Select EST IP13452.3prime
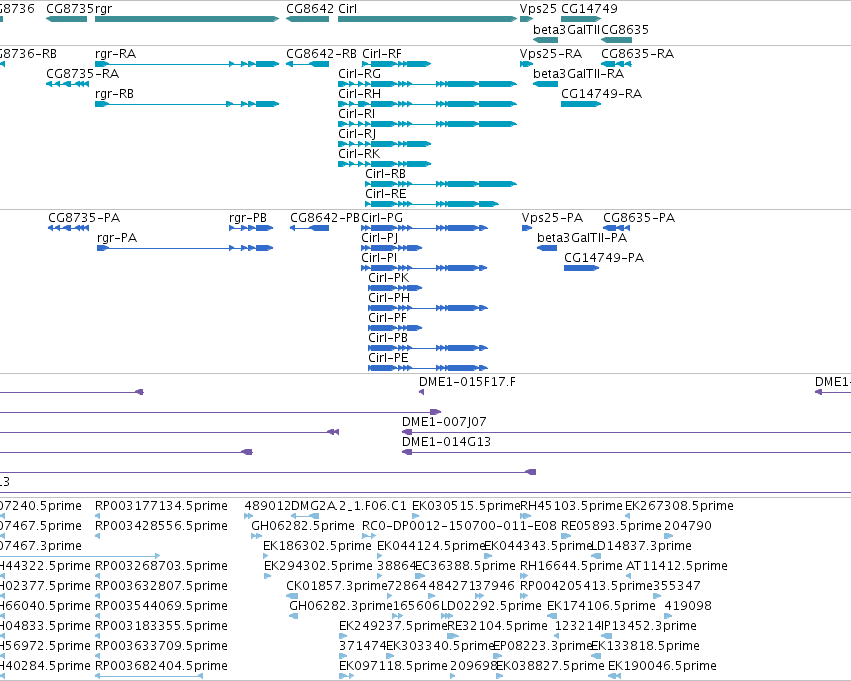The image size is (851, 681). click(606, 636)
